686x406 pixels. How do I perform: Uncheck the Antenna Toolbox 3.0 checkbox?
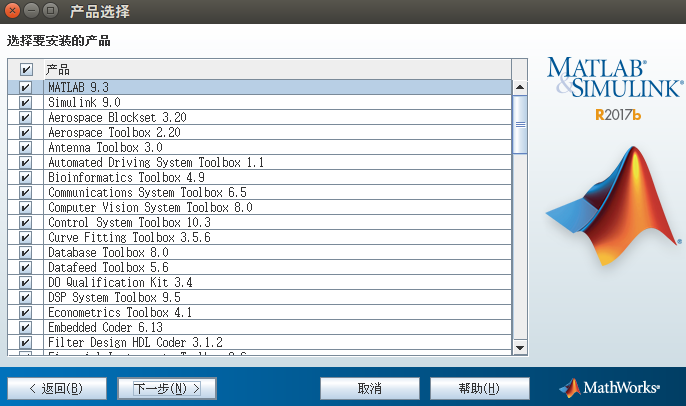[25, 147]
